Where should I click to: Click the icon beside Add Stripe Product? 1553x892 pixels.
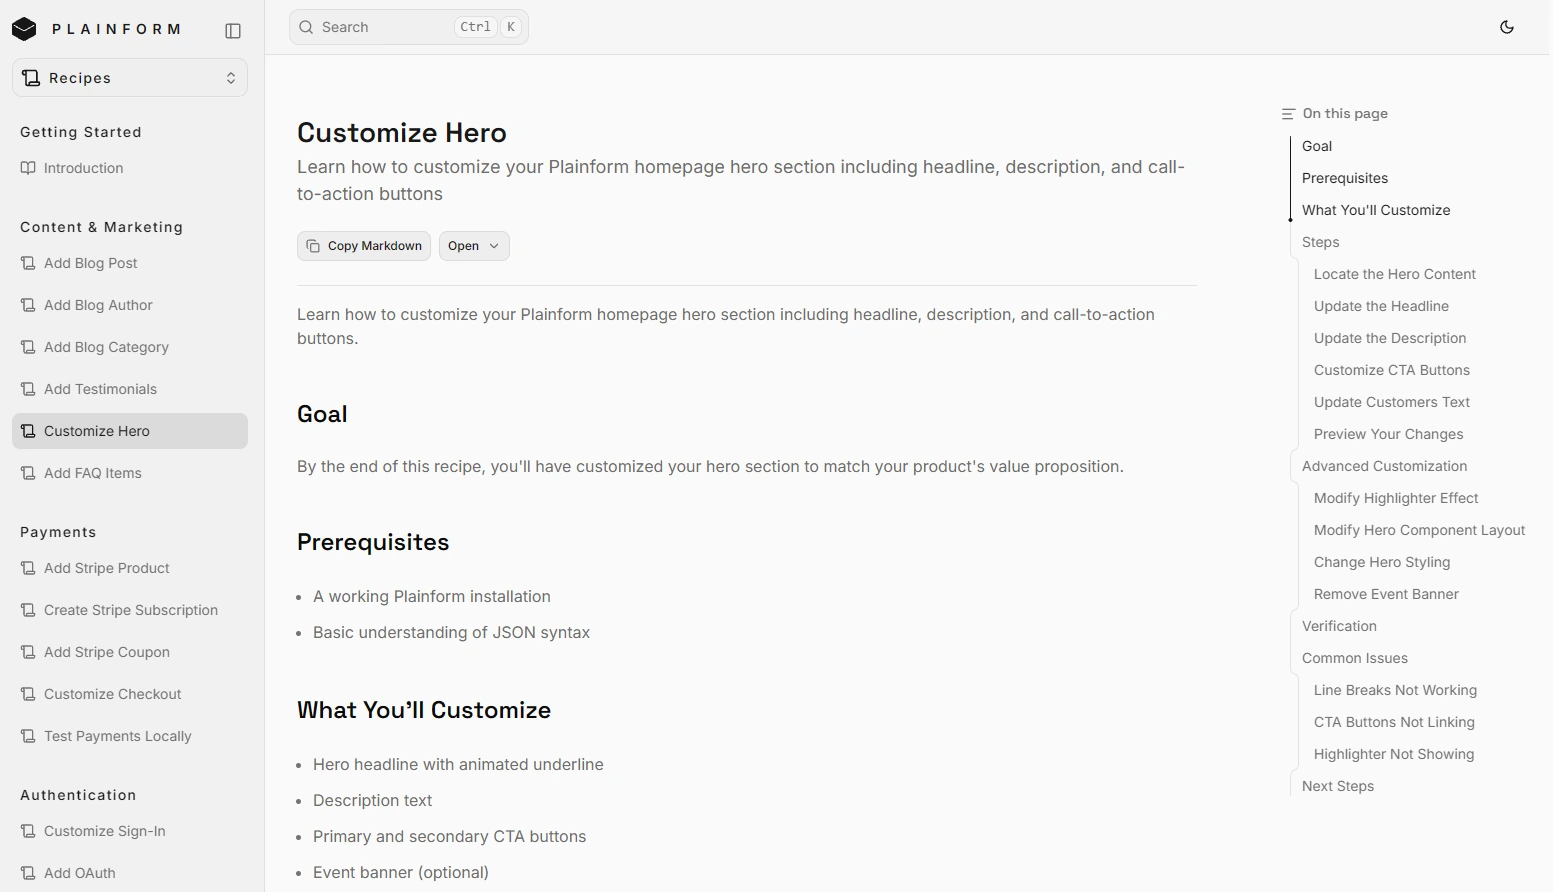click(x=28, y=568)
